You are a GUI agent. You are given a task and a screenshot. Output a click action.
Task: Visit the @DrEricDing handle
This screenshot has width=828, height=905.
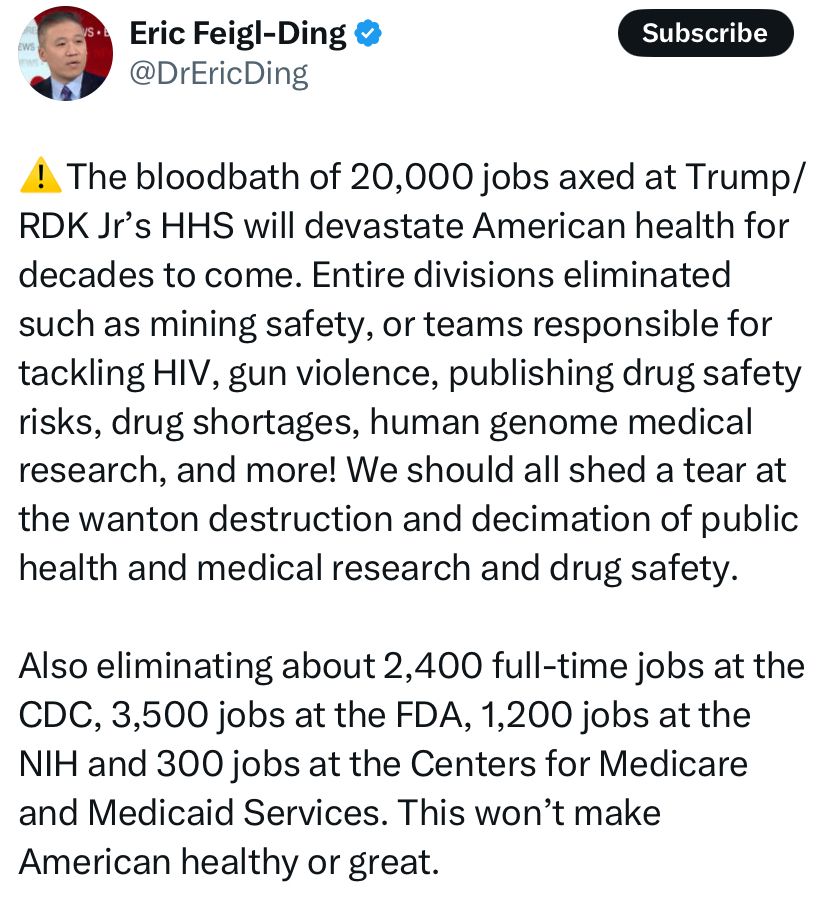219,74
